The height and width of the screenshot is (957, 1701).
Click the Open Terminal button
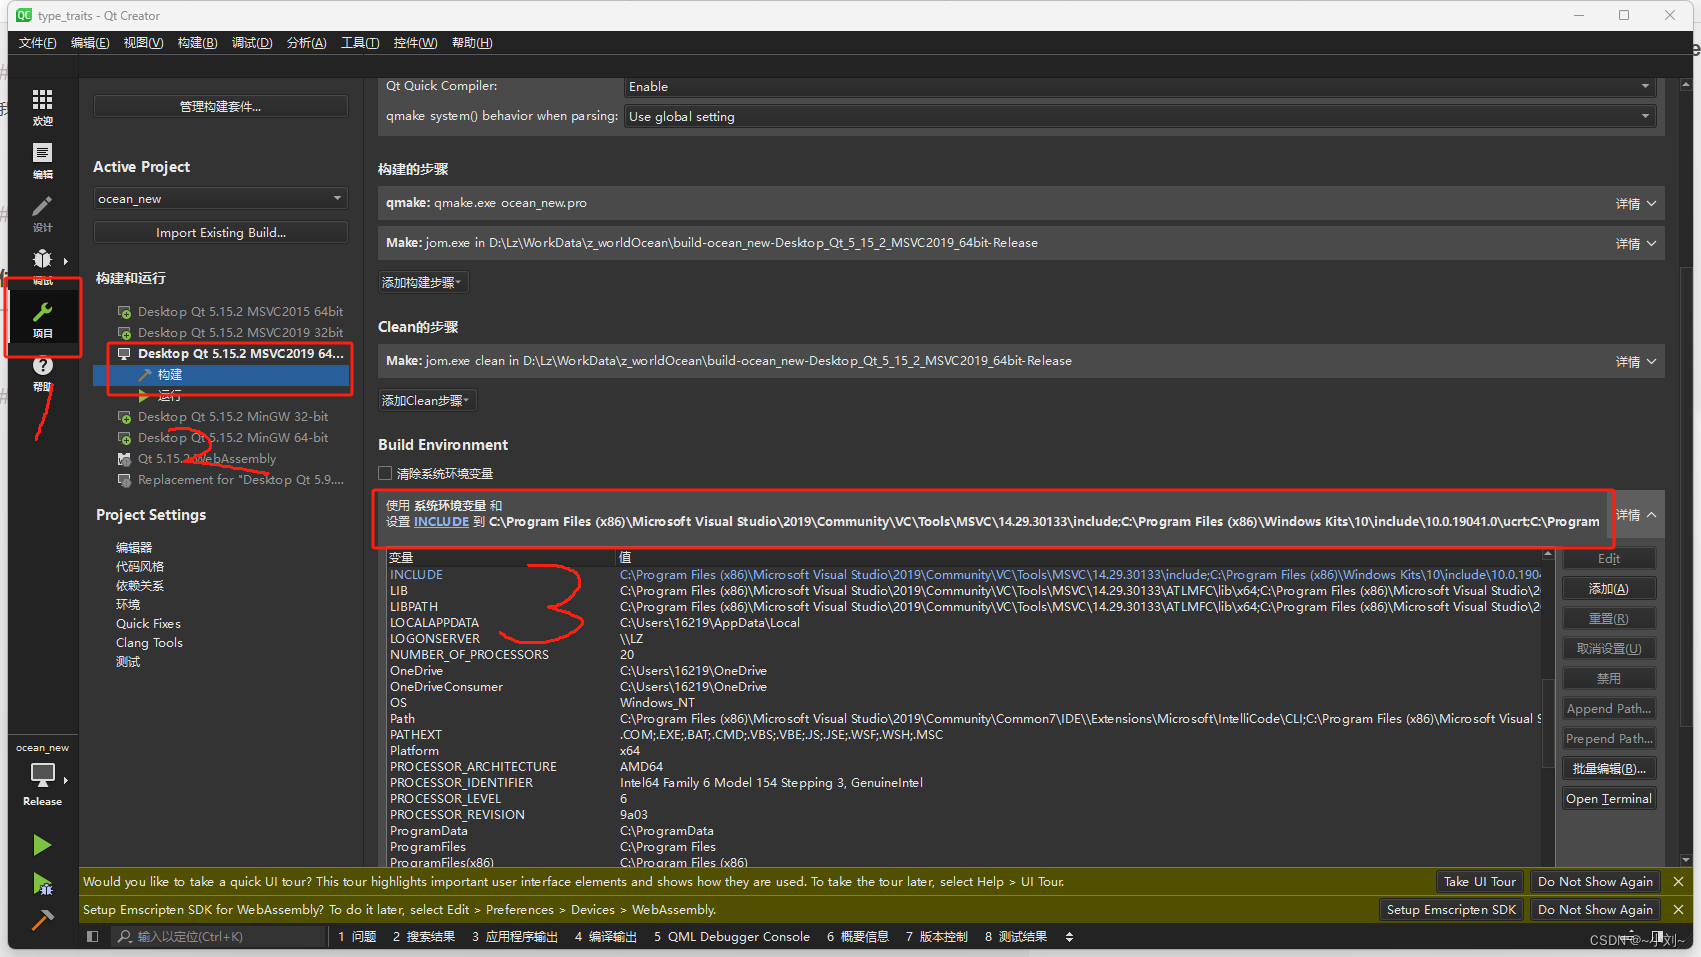(x=1608, y=798)
